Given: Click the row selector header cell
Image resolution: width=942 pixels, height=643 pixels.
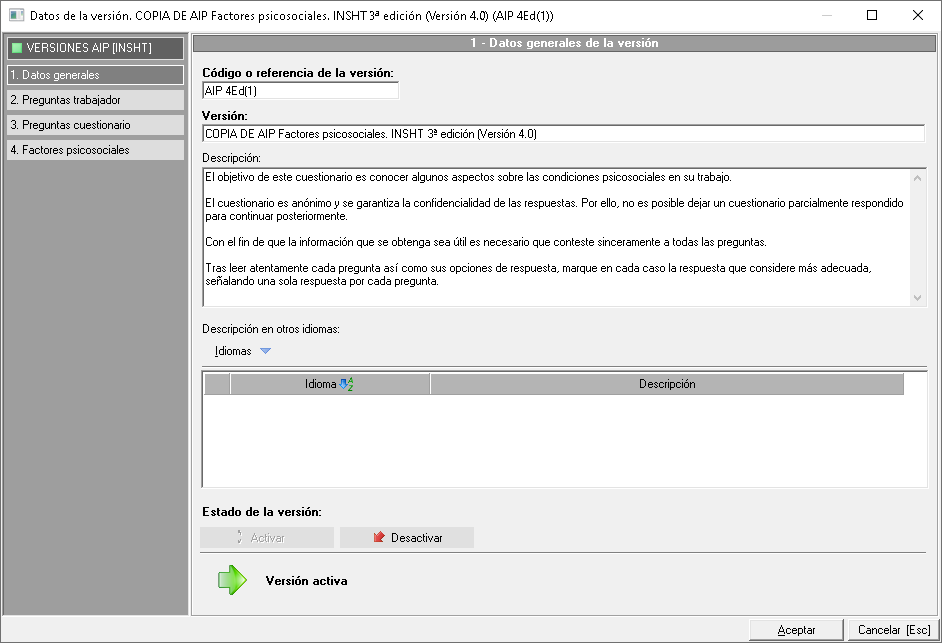Looking at the screenshot, I should tap(217, 384).
